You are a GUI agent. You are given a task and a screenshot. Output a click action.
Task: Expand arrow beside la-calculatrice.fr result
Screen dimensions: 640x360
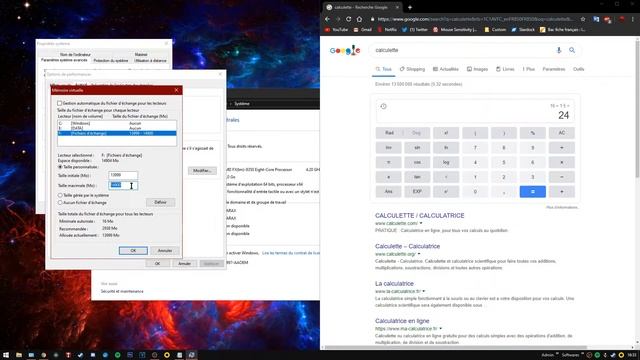(424, 291)
